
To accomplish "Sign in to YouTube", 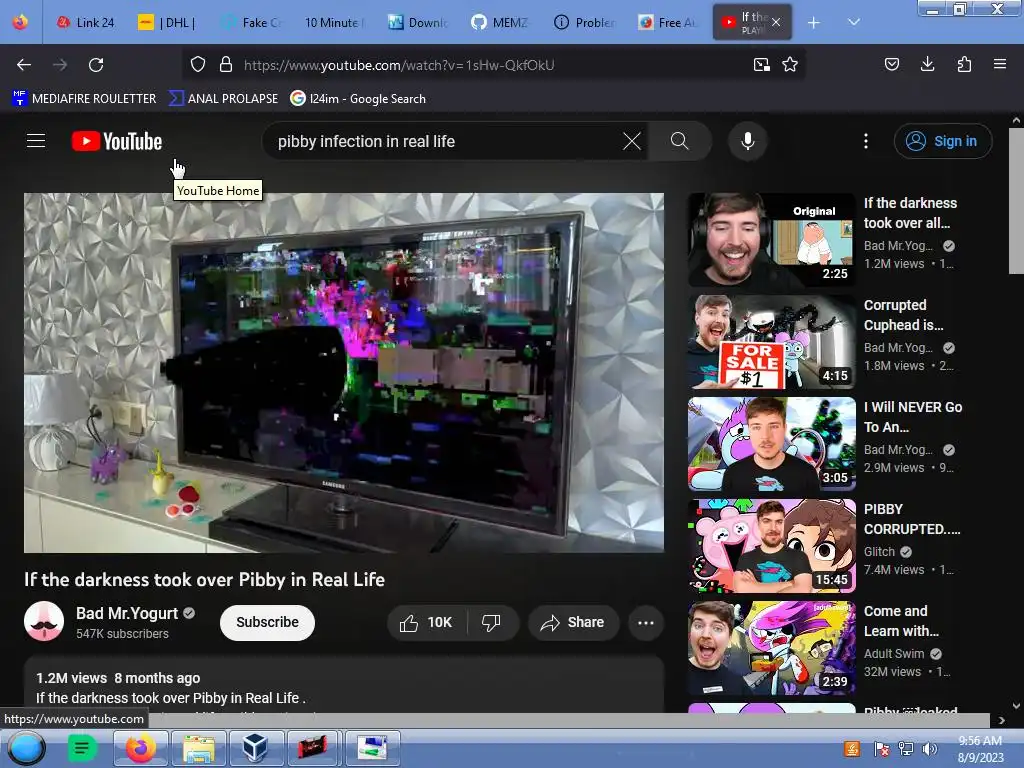I will click(942, 141).
